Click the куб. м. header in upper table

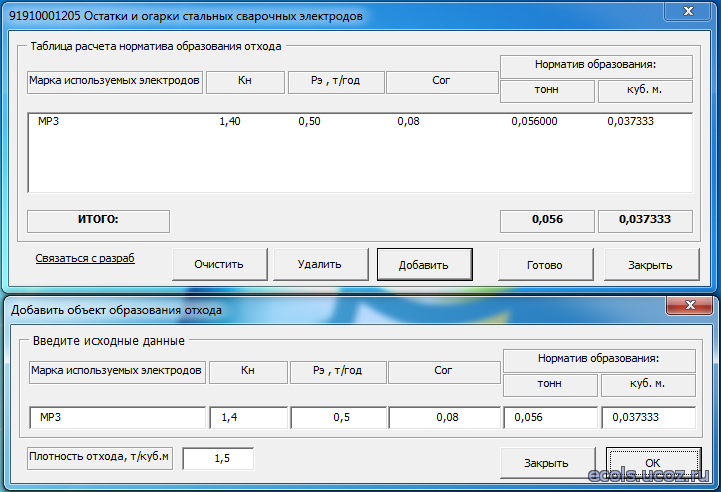point(645,91)
